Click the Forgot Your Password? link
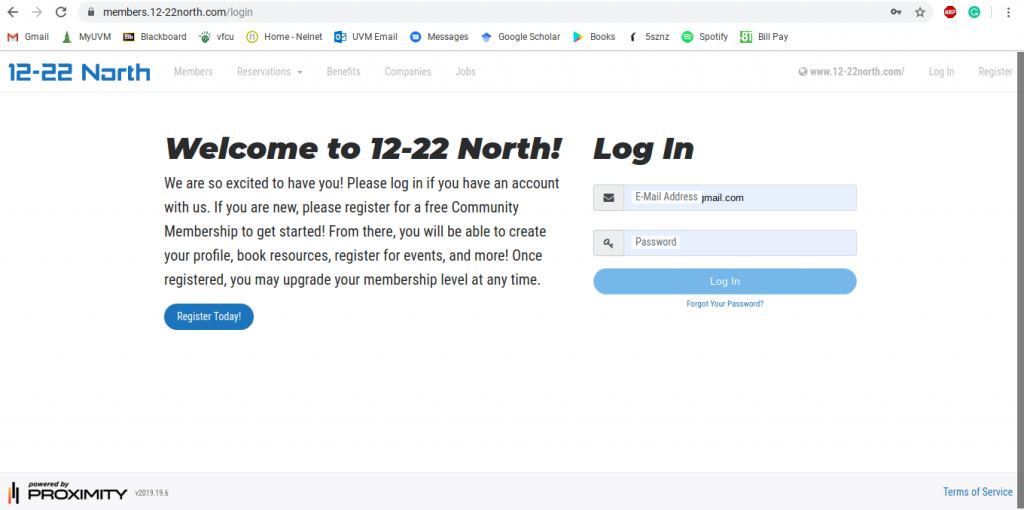Viewport: 1024px width, 510px height. click(725, 304)
